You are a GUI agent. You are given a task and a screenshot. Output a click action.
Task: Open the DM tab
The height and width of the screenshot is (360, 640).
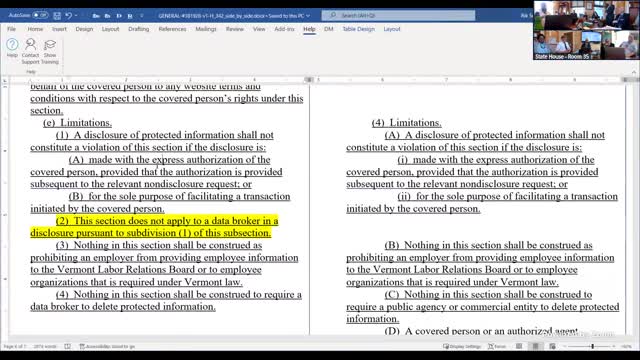click(x=329, y=29)
